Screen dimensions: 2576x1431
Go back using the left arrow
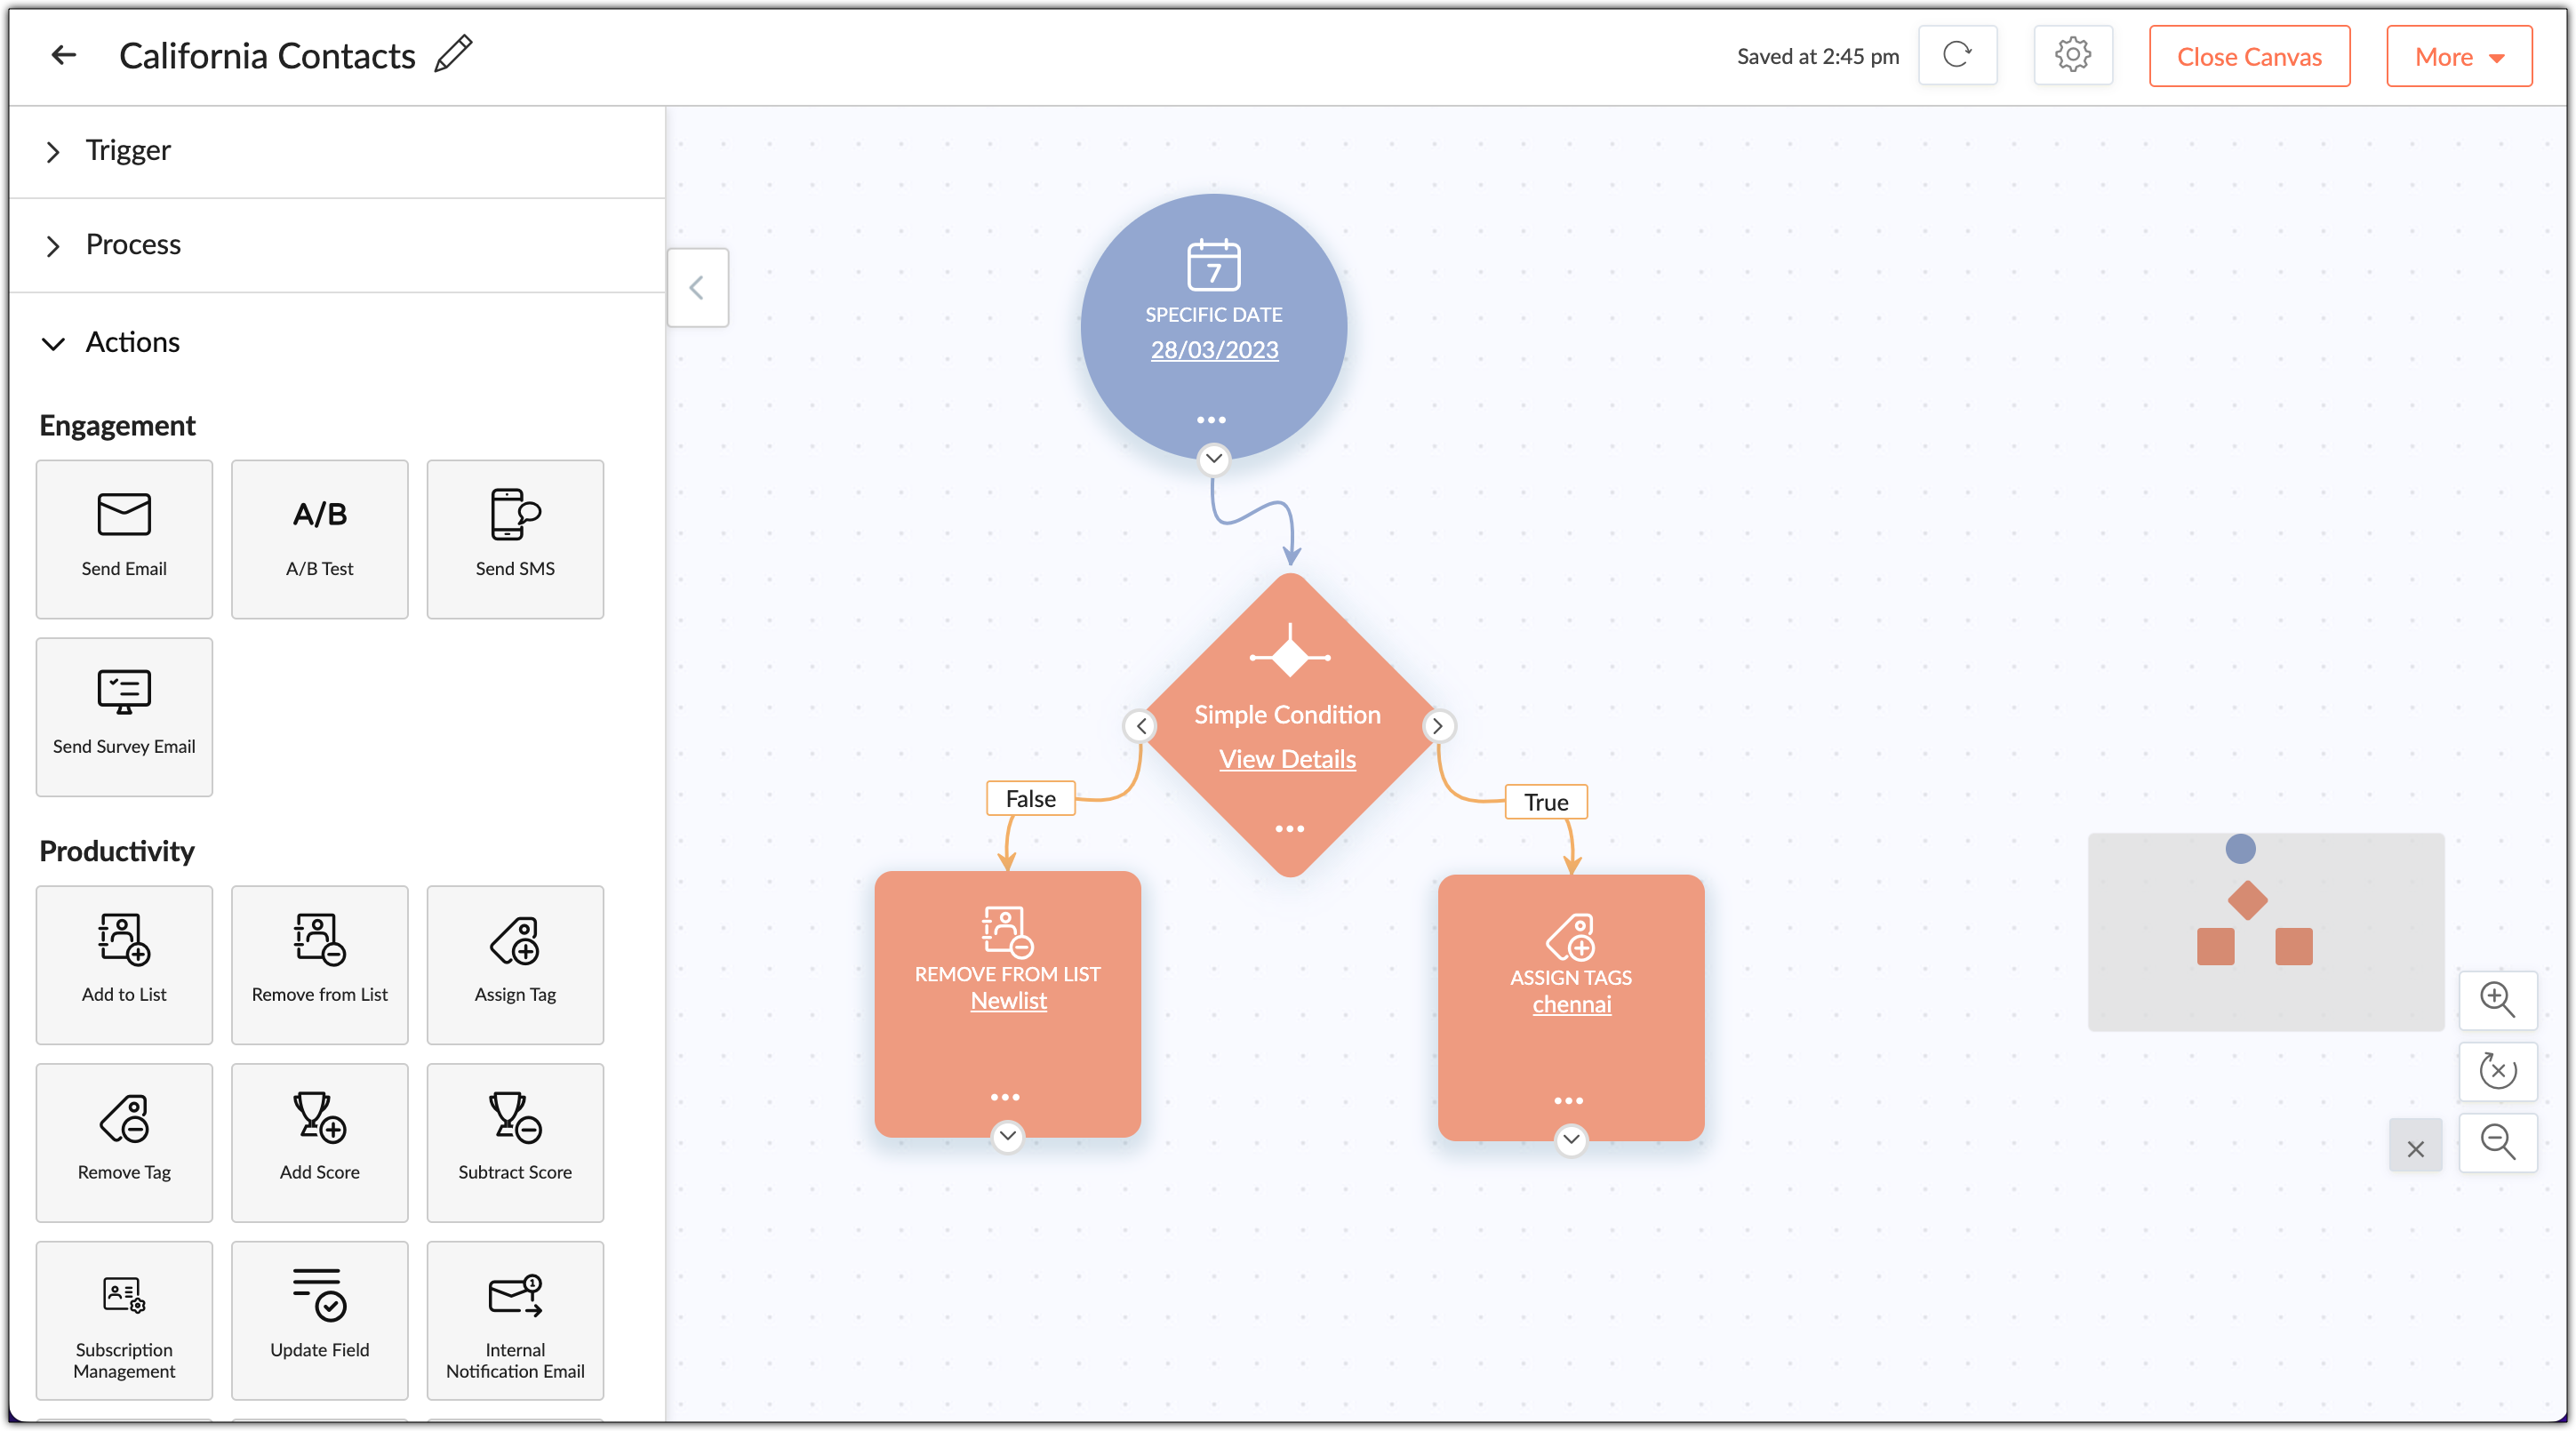63,55
